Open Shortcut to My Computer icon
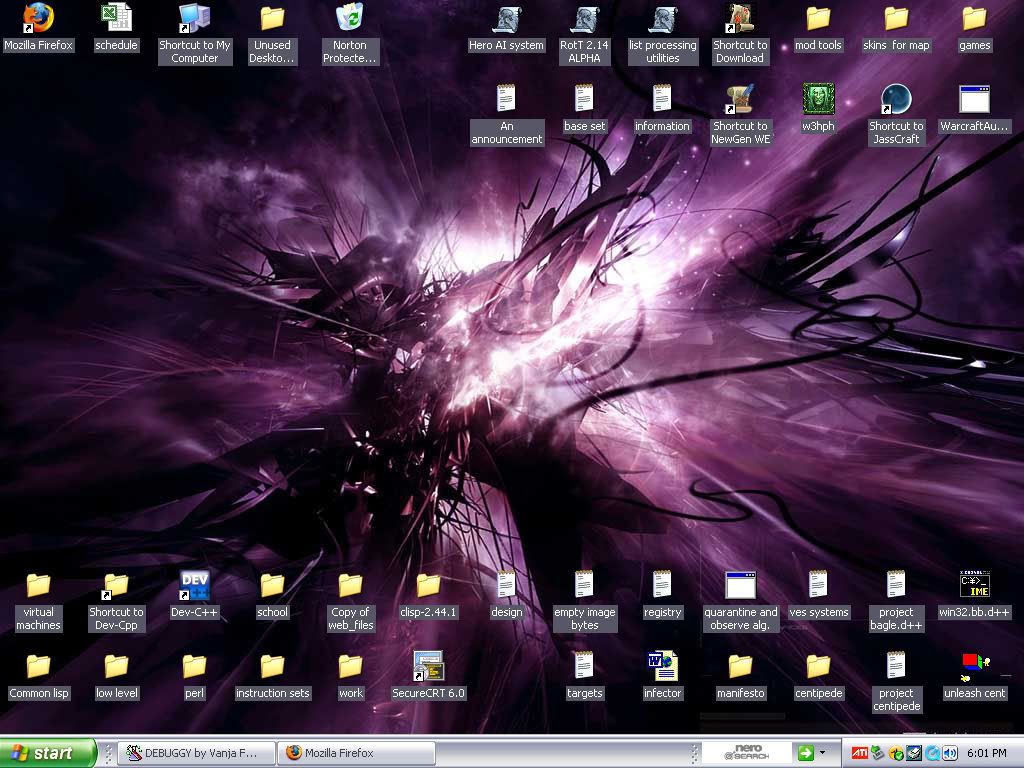 pyautogui.click(x=194, y=18)
